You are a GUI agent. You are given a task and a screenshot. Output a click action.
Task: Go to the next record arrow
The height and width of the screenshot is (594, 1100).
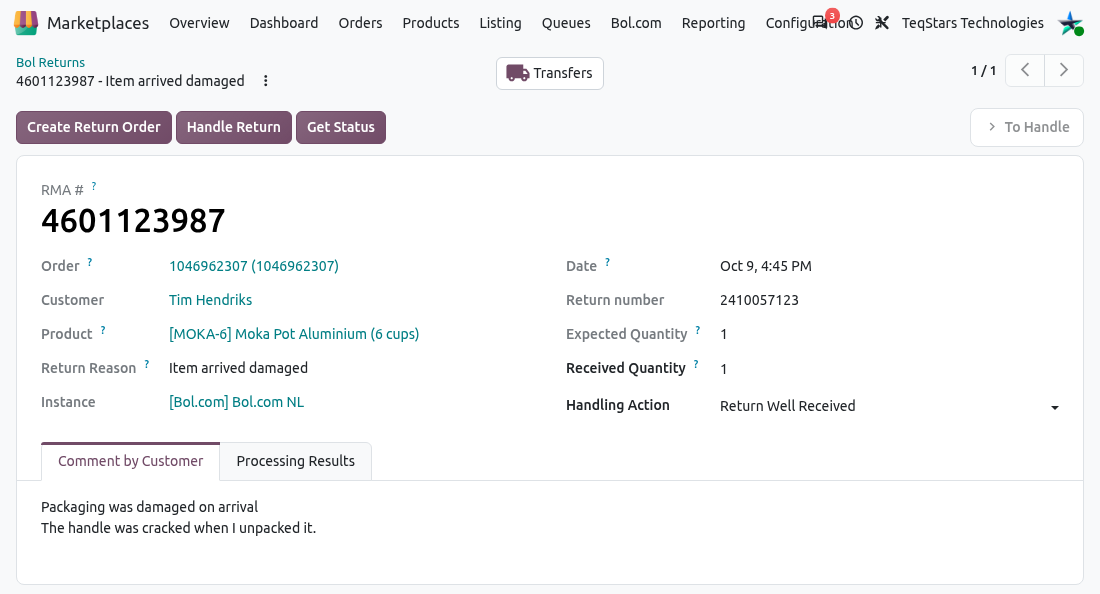[1064, 70]
